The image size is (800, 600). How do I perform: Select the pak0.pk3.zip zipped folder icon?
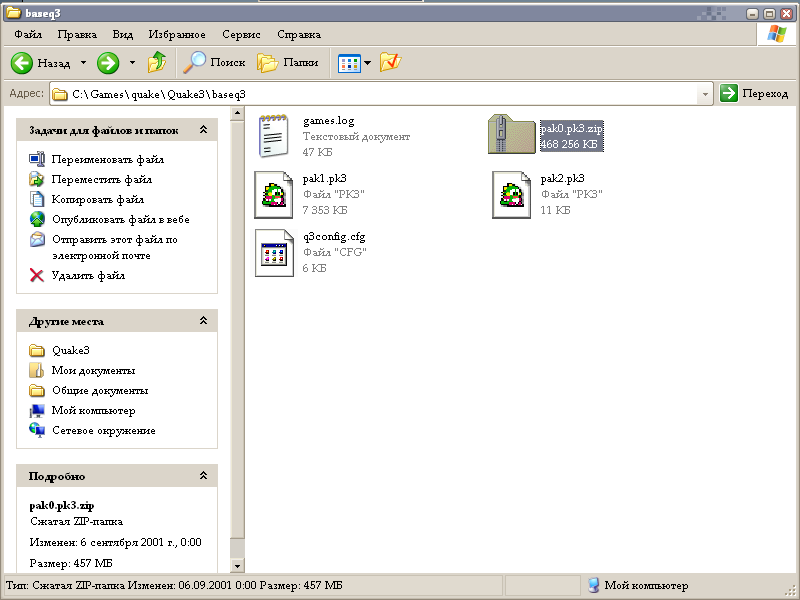tap(511, 134)
